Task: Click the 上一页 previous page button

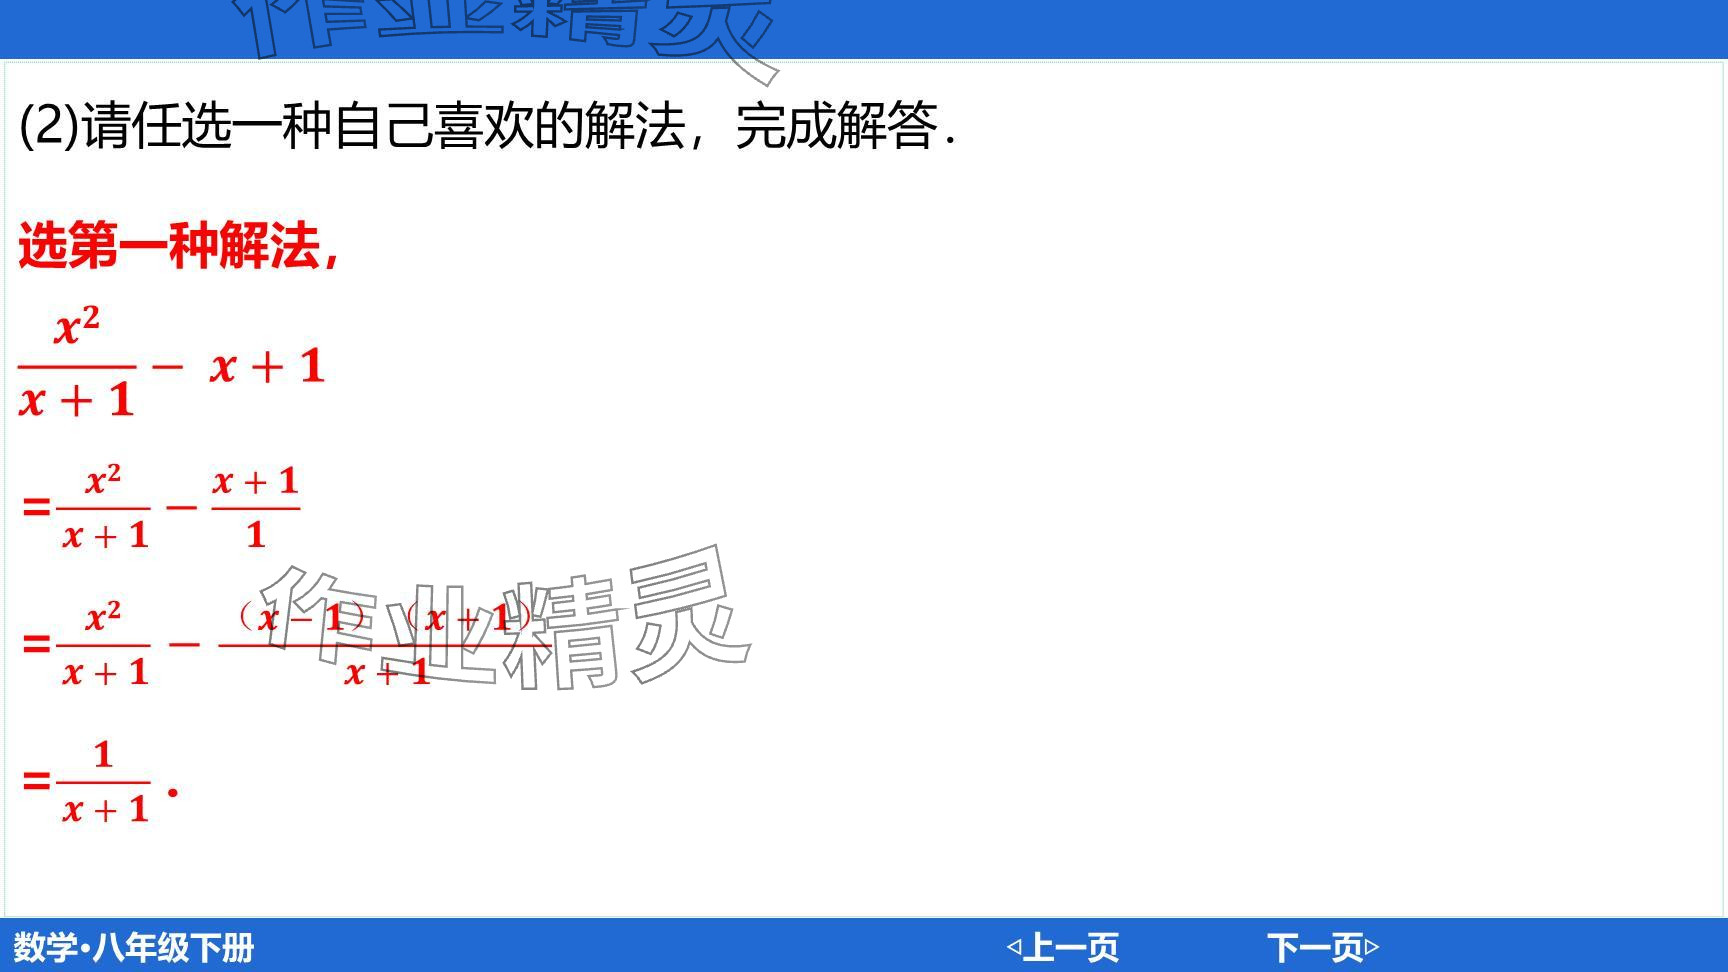Action: click(1071, 946)
